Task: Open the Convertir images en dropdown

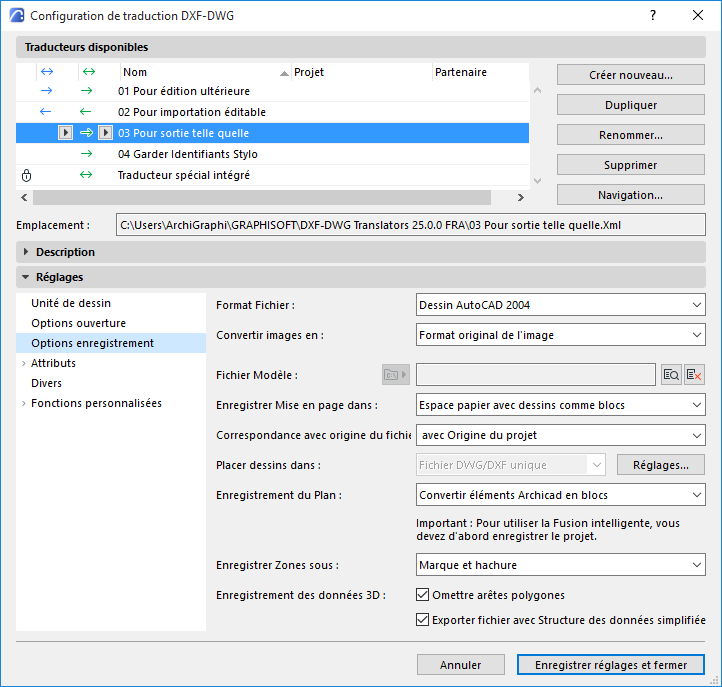Action: [x=560, y=335]
